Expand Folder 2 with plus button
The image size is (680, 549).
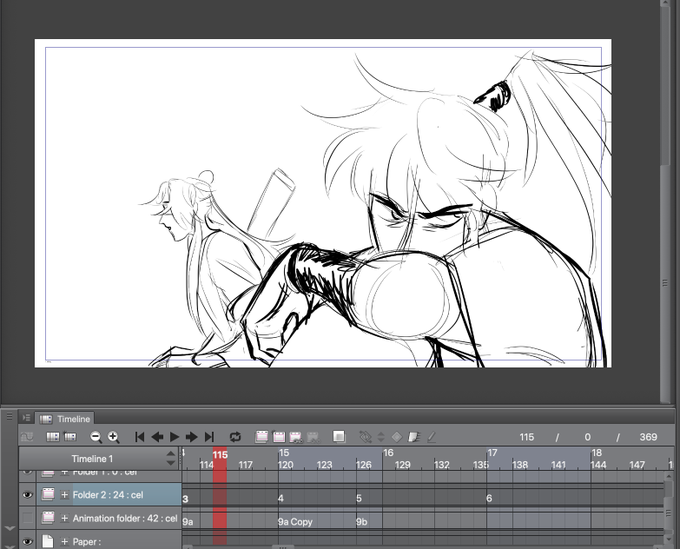(65, 495)
